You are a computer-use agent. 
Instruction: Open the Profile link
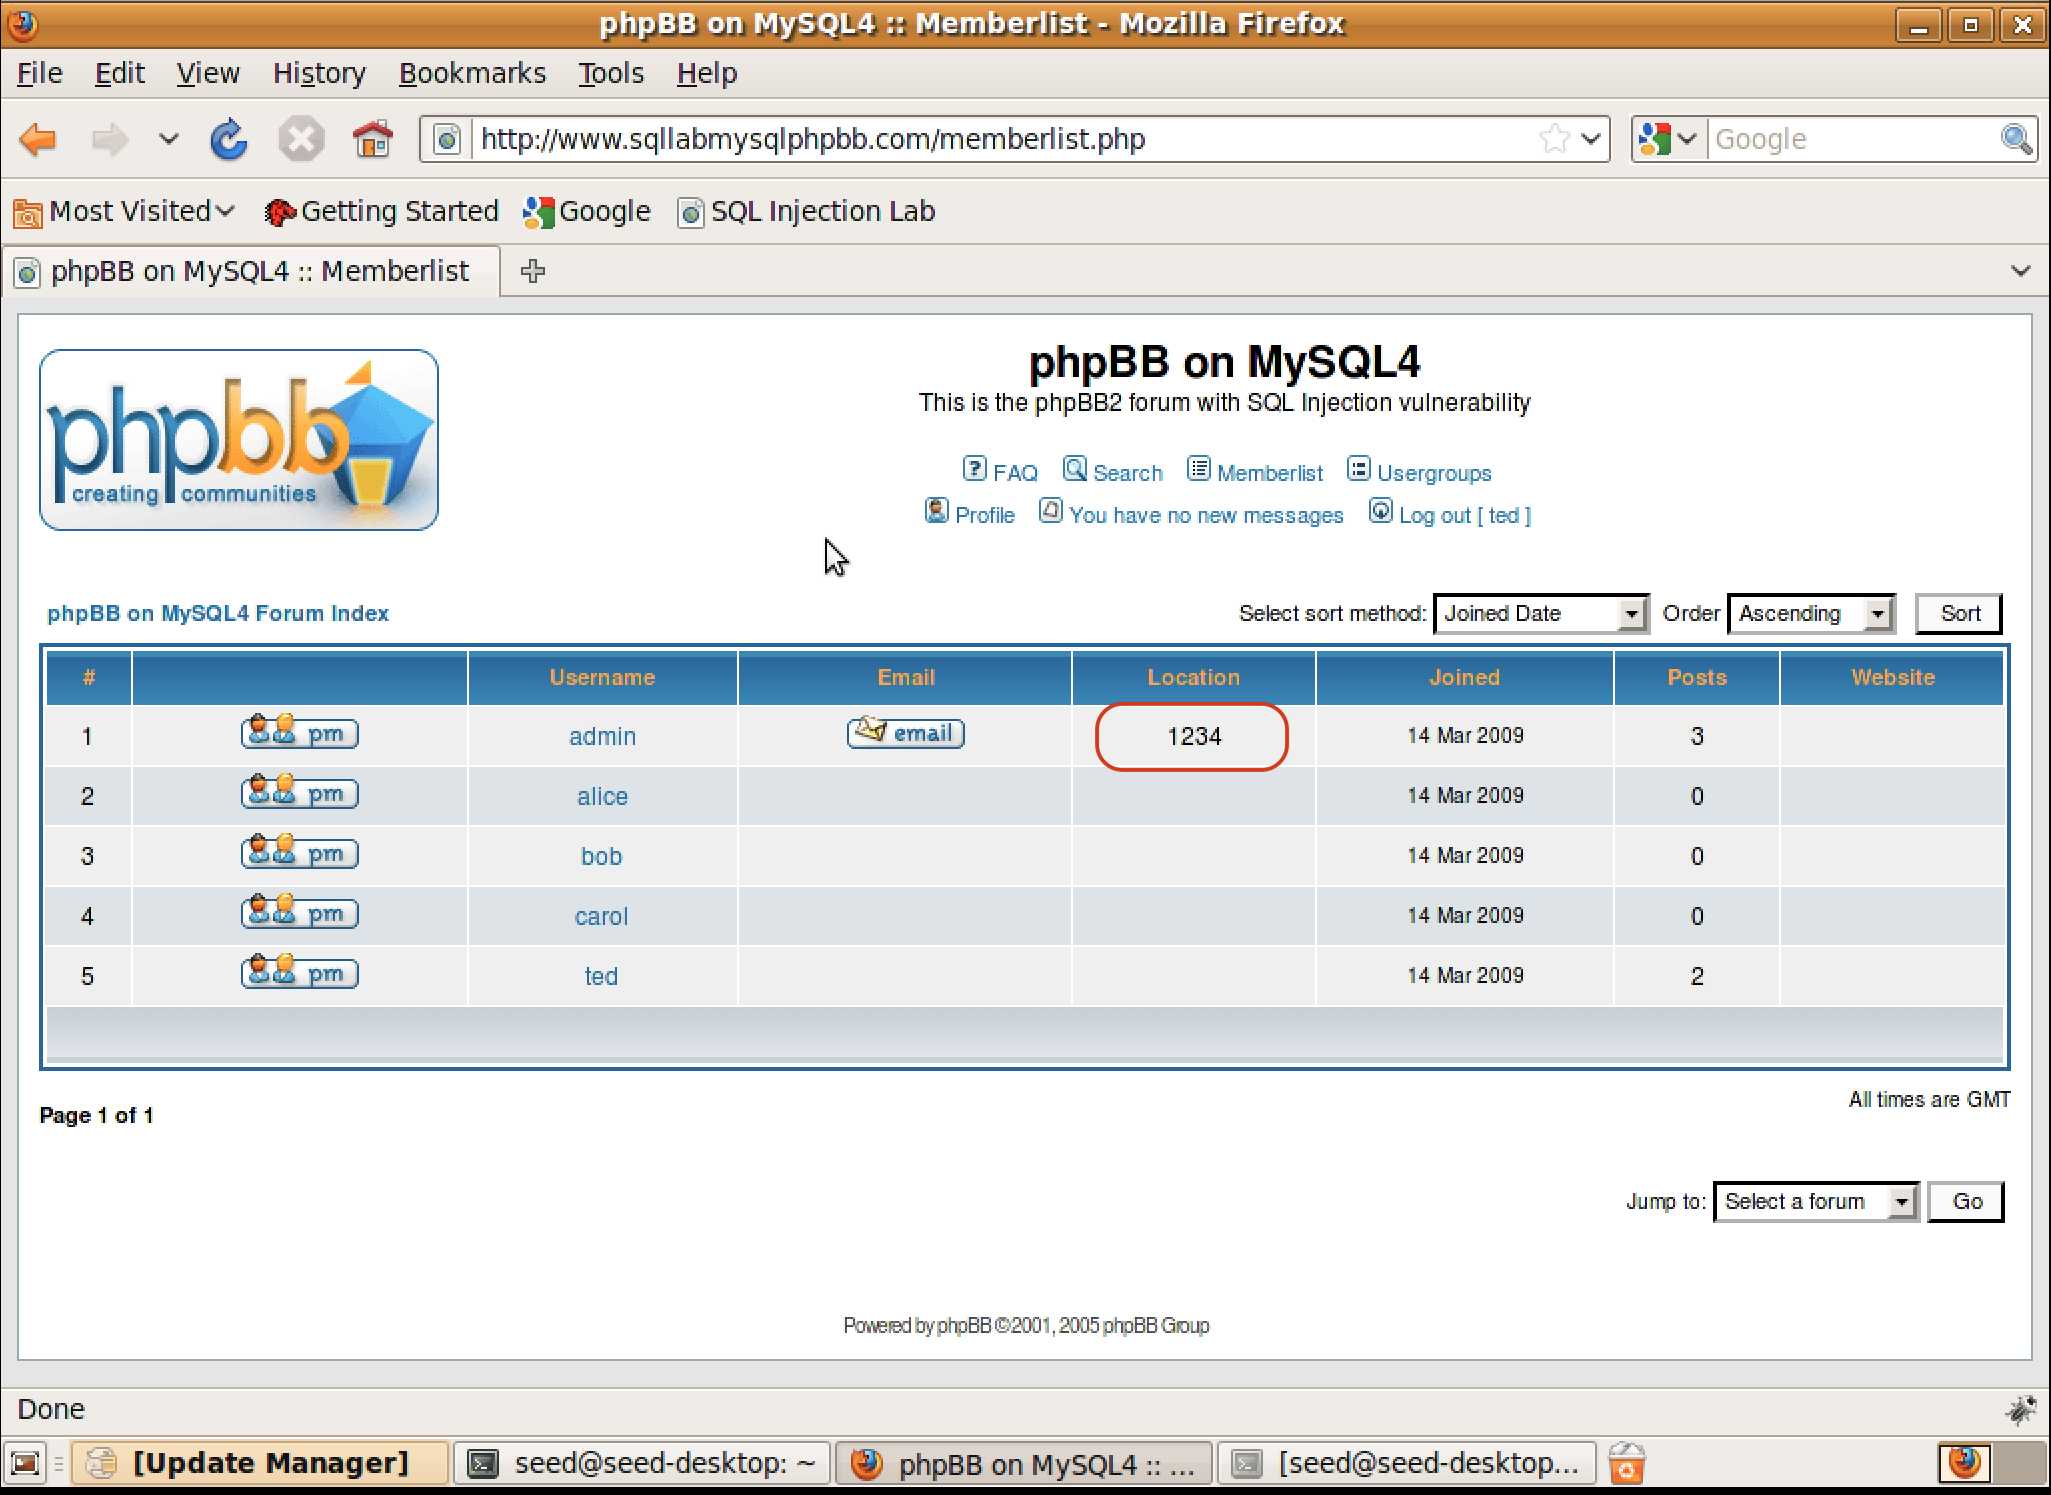click(x=969, y=513)
